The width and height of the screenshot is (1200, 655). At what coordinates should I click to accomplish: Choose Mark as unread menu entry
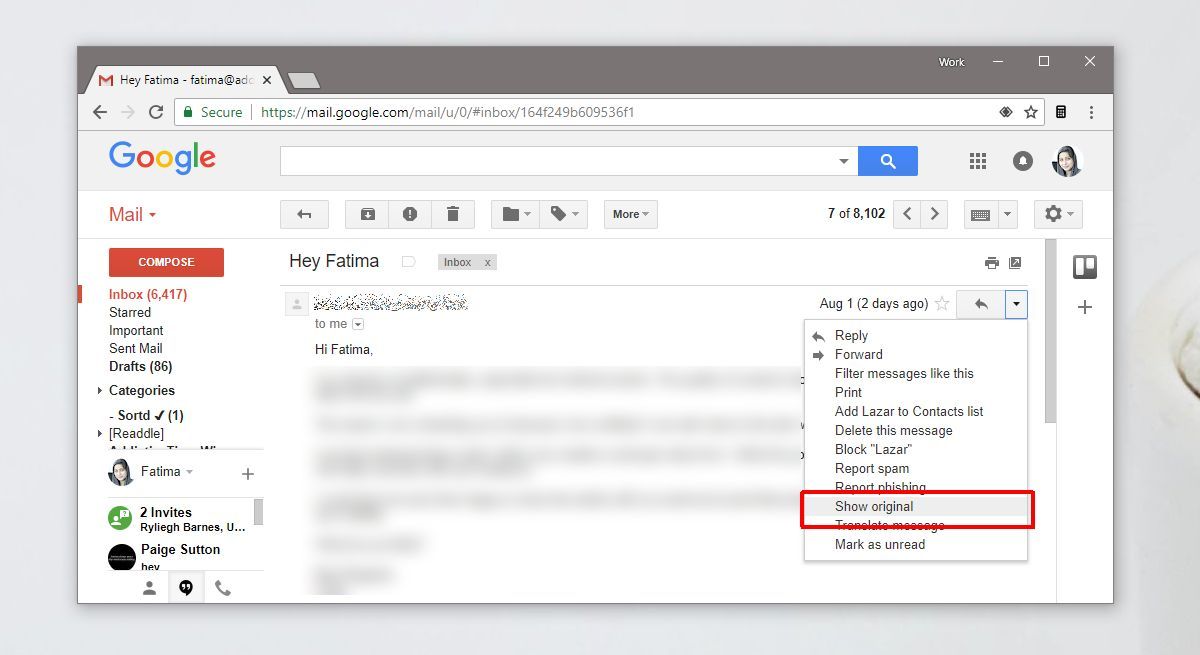coord(879,545)
